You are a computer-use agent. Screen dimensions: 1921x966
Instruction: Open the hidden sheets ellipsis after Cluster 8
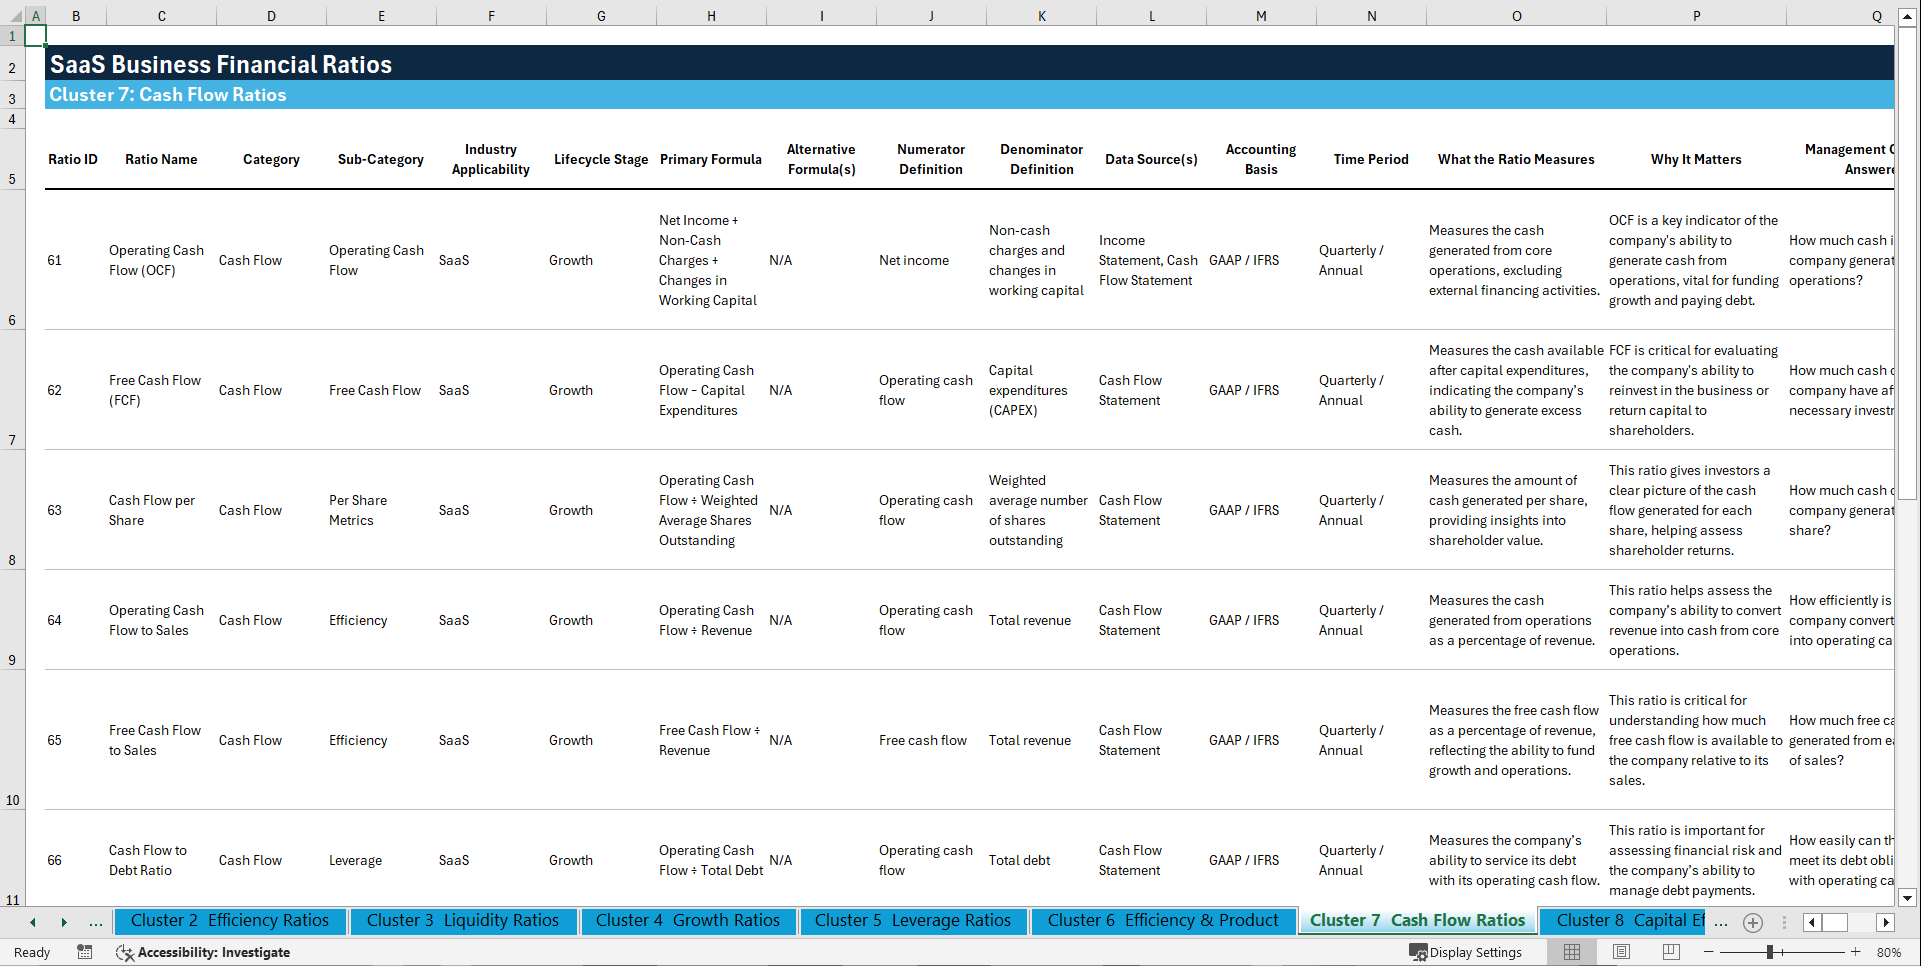1721,922
